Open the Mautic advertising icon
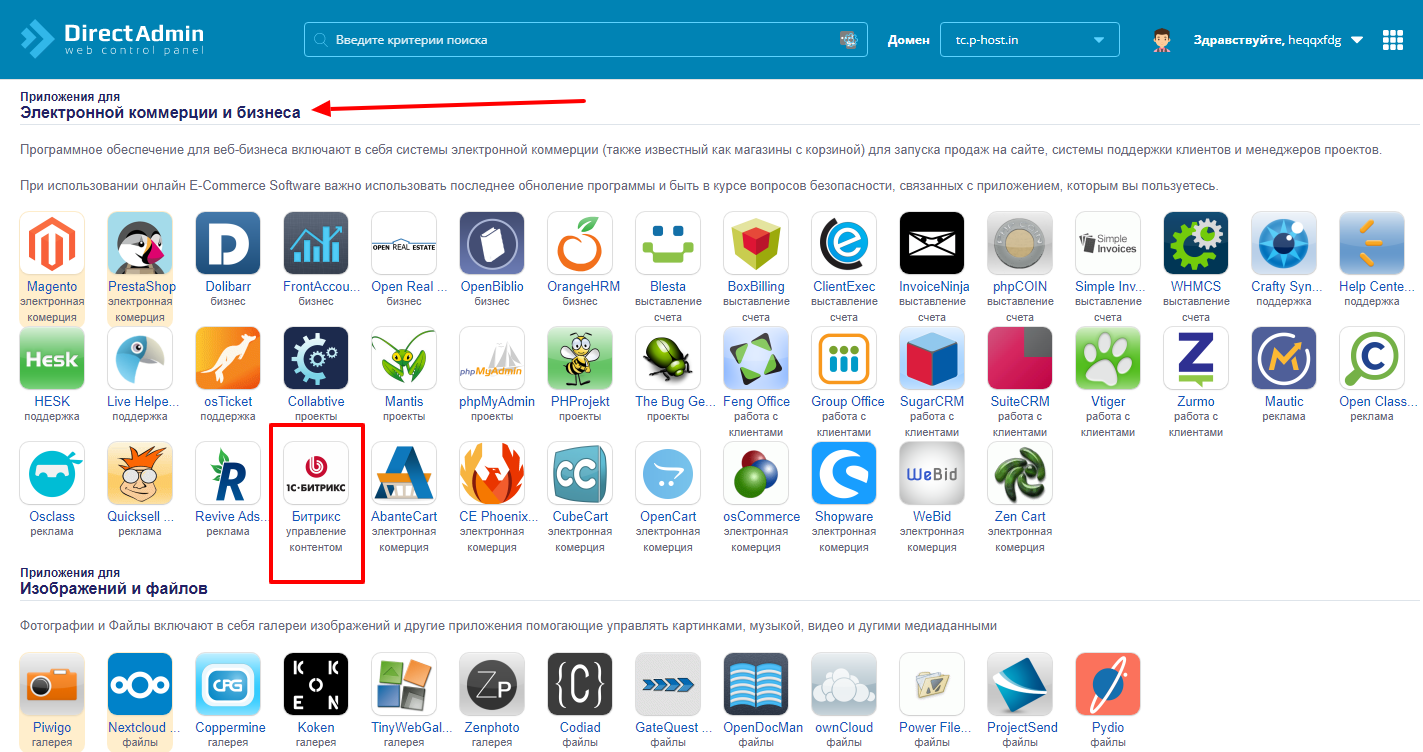 coord(1284,358)
